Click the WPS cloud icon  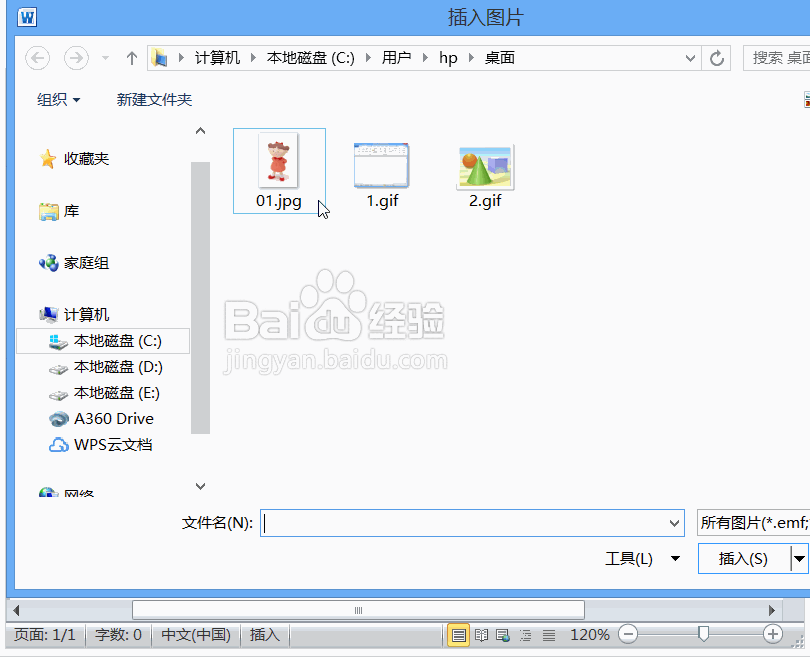tap(58, 445)
